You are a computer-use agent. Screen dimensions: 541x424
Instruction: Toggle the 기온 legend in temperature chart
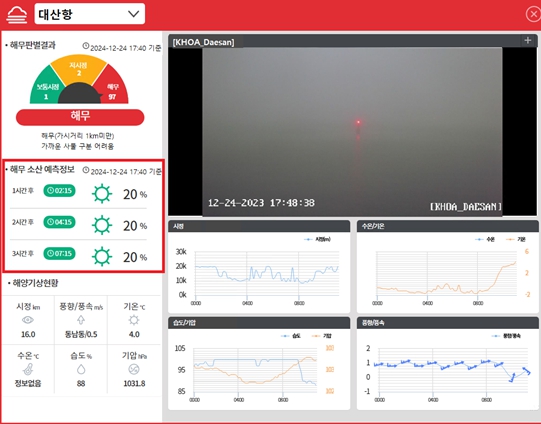pyautogui.click(x=517, y=239)
